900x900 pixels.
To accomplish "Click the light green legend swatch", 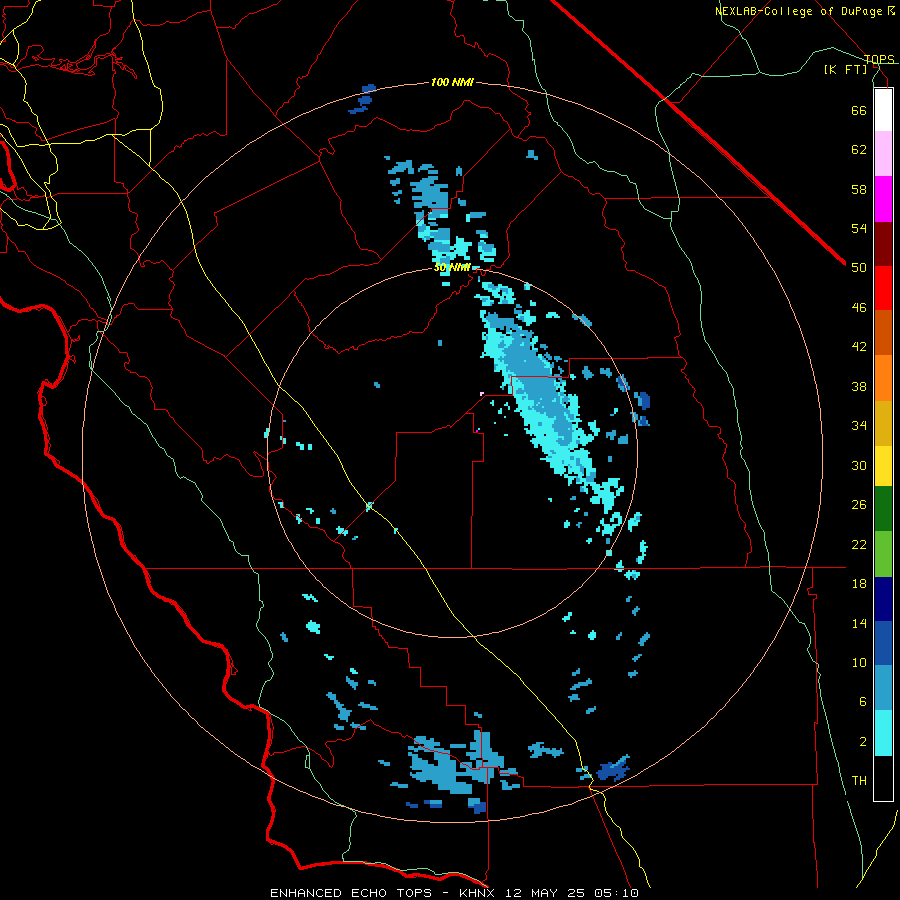I will coord(883,554).
